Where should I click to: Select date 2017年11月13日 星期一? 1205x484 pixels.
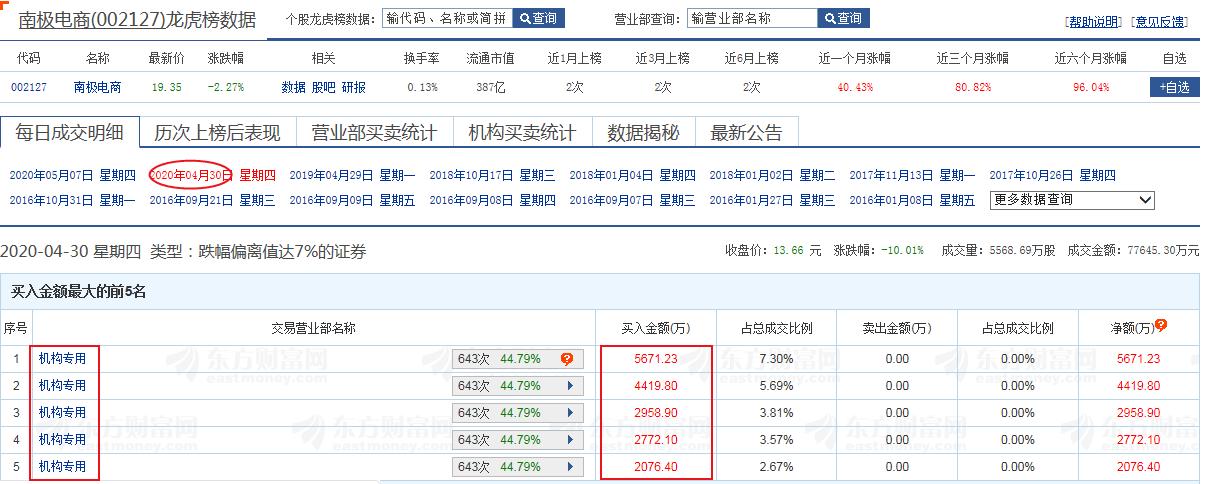click(912, 175)
